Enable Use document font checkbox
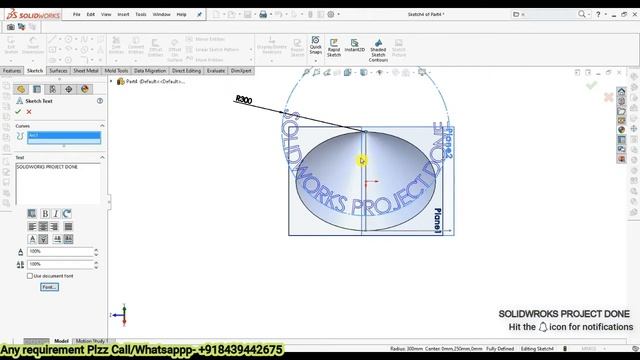The width and height of the screenshot is (640, 360). [30, 276]
